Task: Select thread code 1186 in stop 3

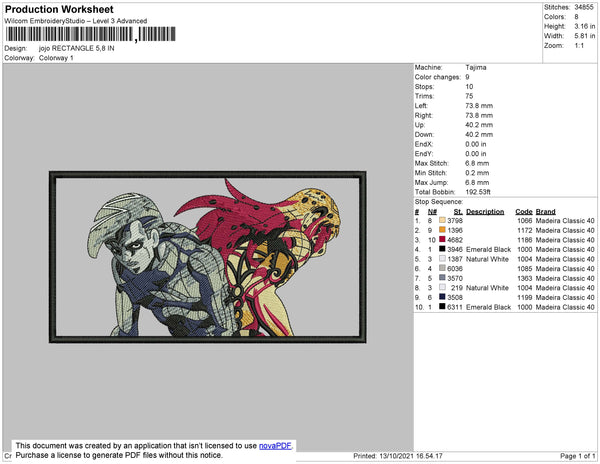Action: click(525, 240)
